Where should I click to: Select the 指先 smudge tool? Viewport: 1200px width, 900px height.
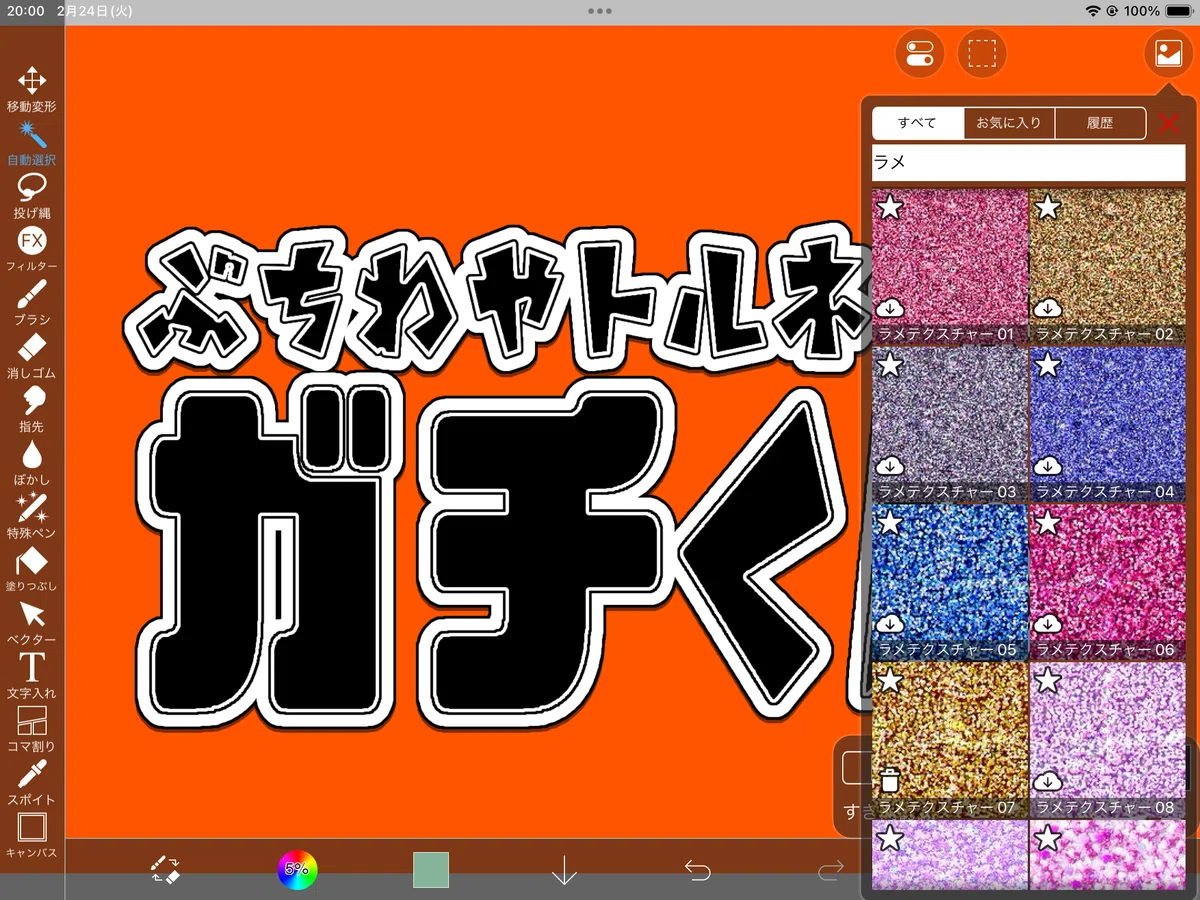[x=32, y=409]
